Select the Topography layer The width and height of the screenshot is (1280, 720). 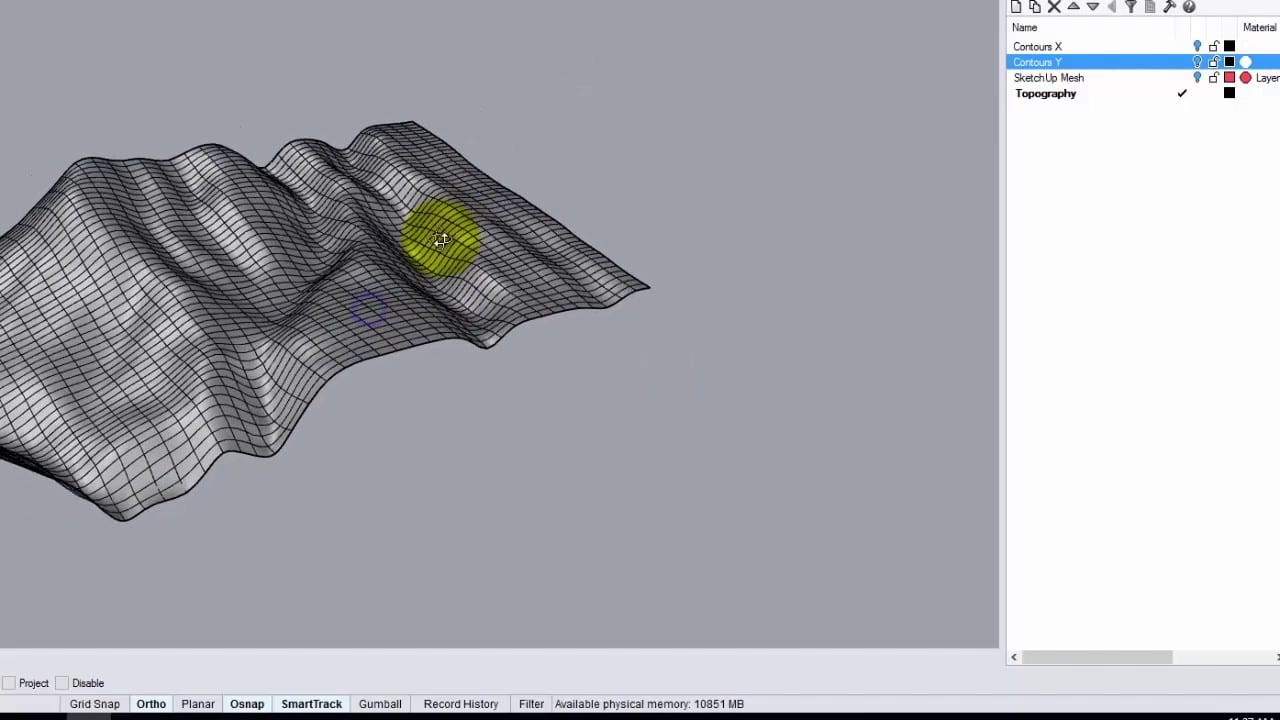coord(1046,94)
